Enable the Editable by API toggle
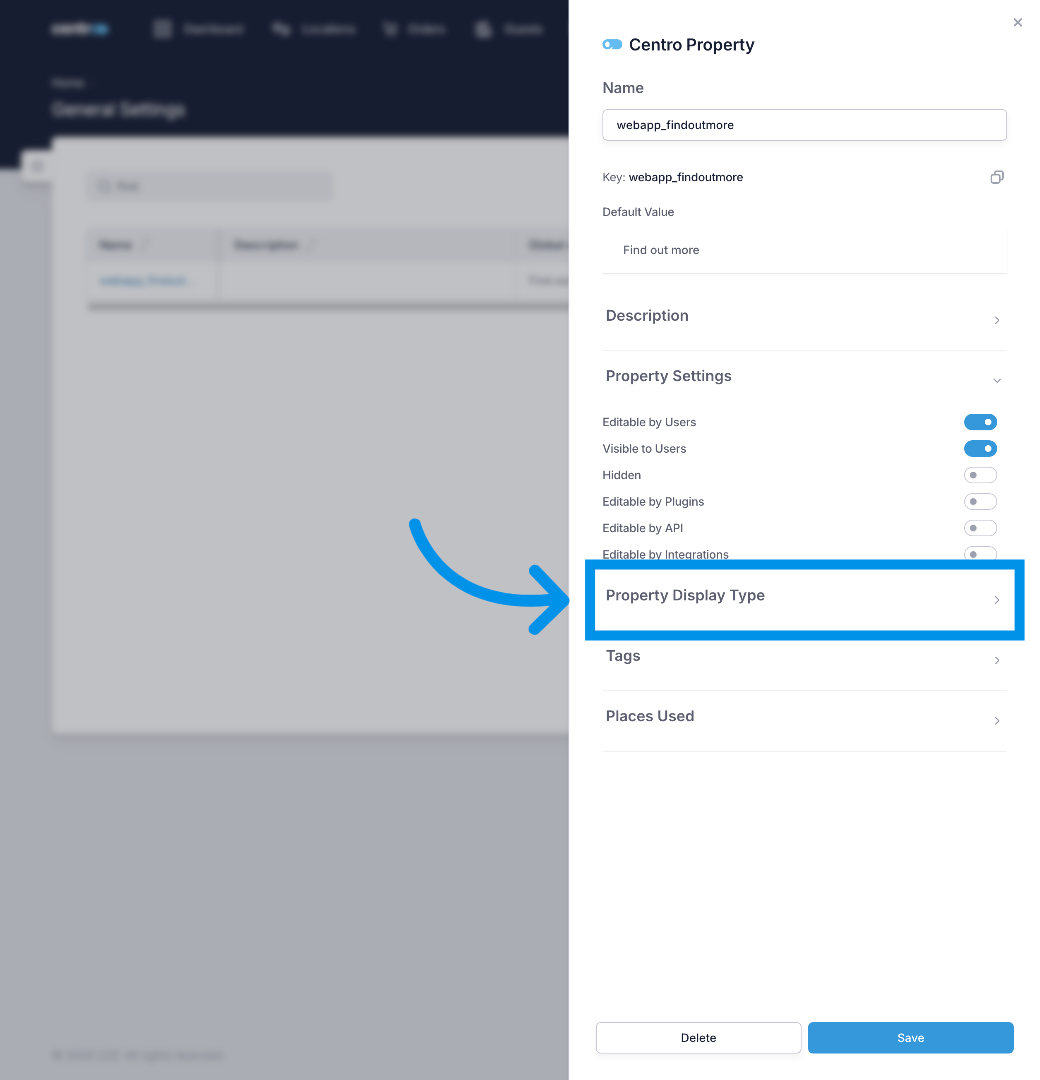 click(x=980, y=528)
